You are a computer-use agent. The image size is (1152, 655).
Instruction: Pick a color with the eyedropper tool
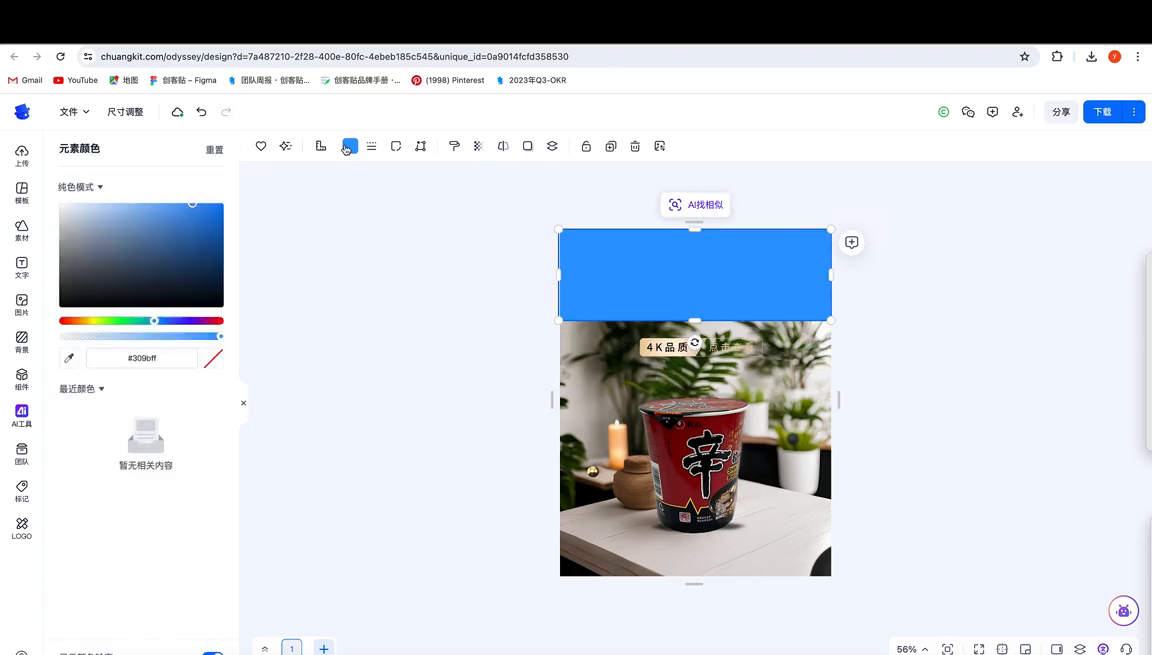69,358
